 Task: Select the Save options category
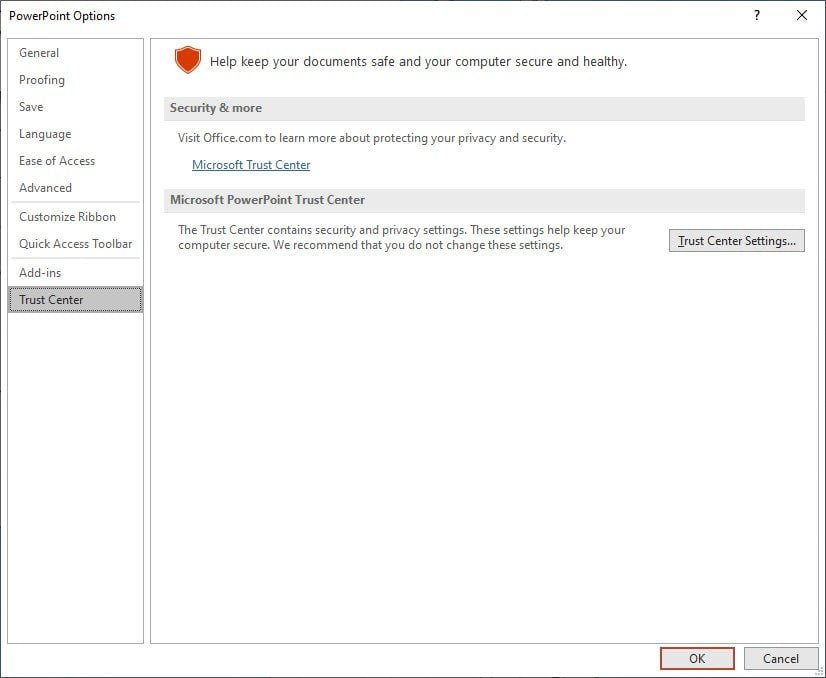(x=31, y=107)
